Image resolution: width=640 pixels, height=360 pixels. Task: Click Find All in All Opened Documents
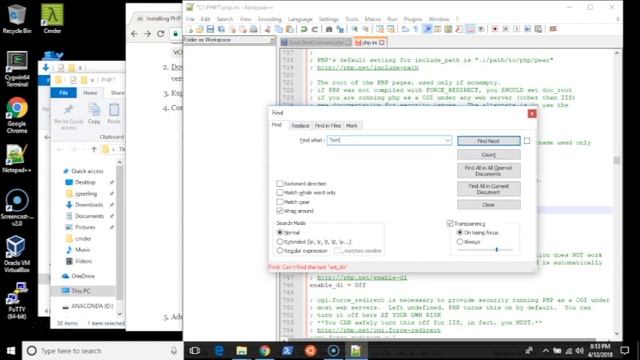coord(489,171)
